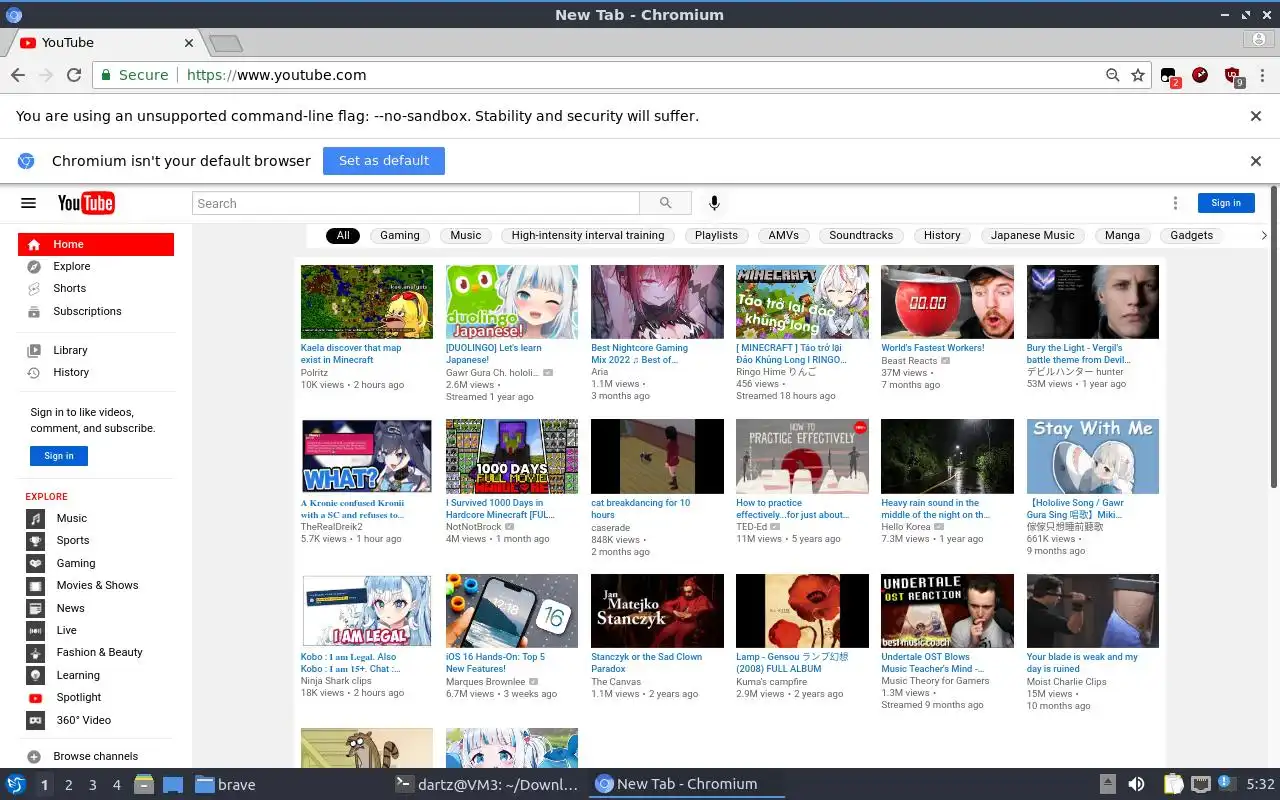Select the Manga filter chip
Image resolution: width=1280 pixels, height=800 pixels.
(1122, 235)
